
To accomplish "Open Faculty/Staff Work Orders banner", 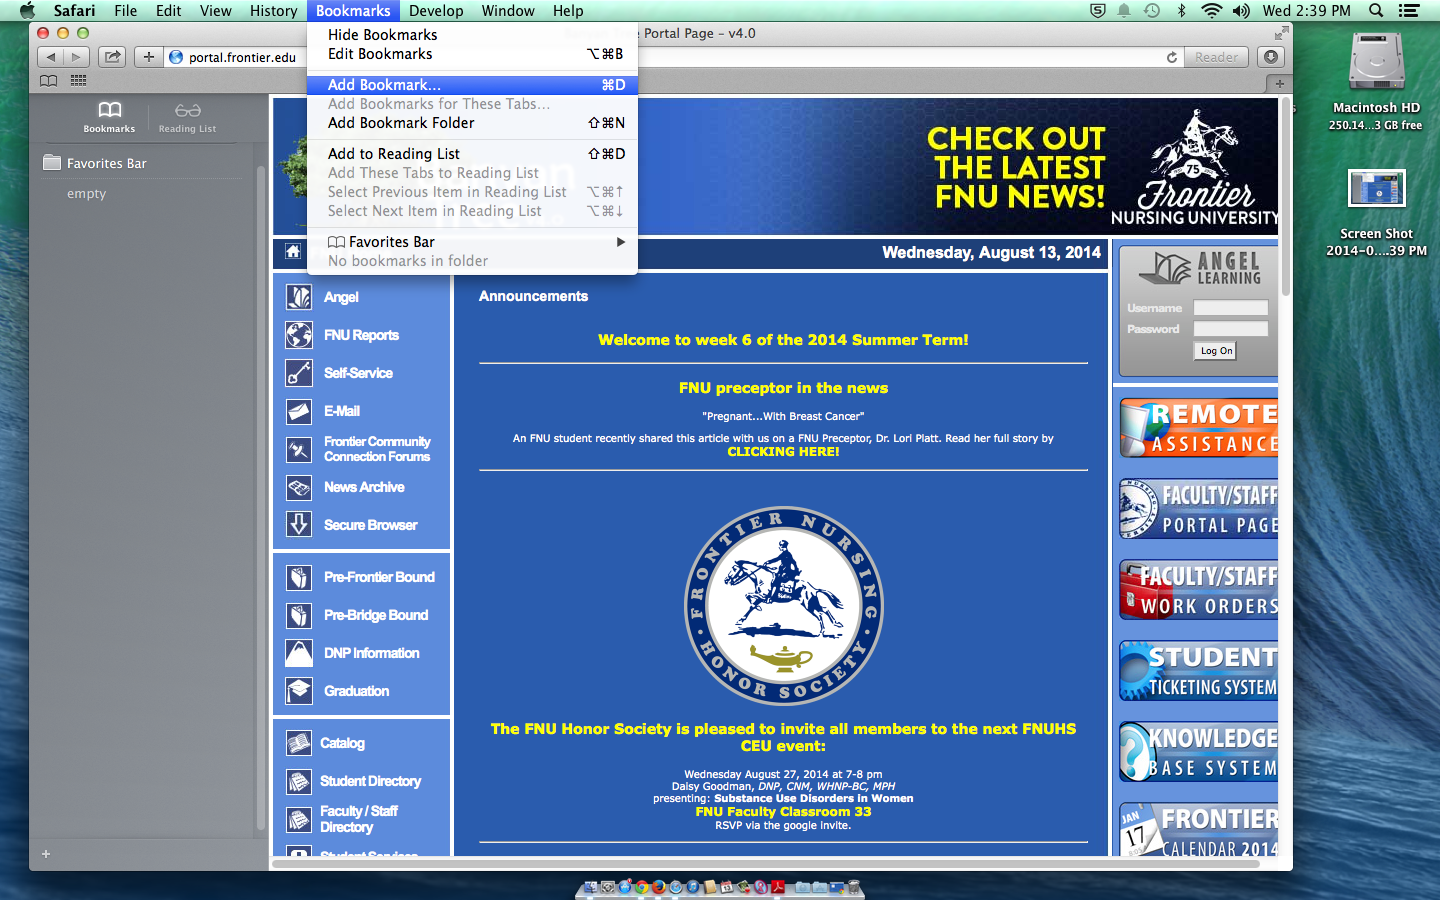I will [1199, 590].
